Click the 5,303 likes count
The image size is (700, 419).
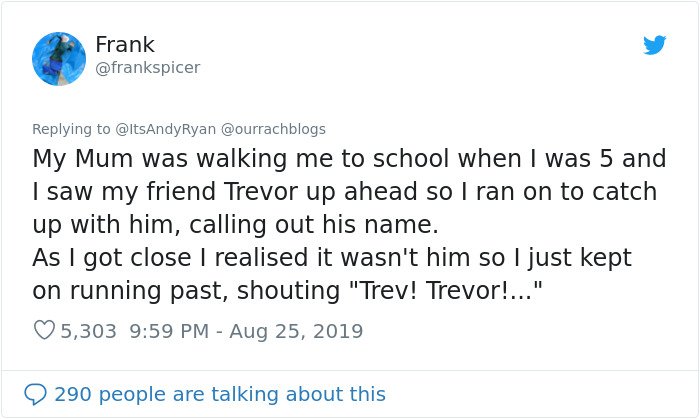pyautogui.click(x=88, y=331)
